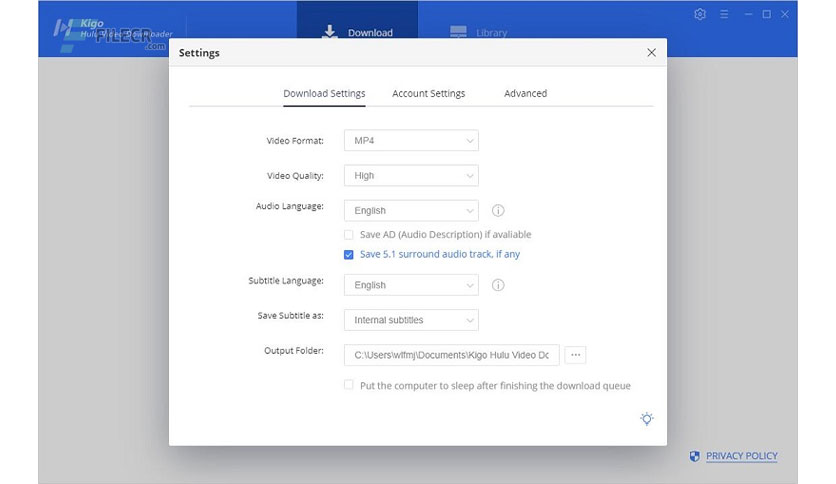Screen dimensions: 836x484
Task: Click the Save 5.1 surround audio label
Action: pos(440,254)
